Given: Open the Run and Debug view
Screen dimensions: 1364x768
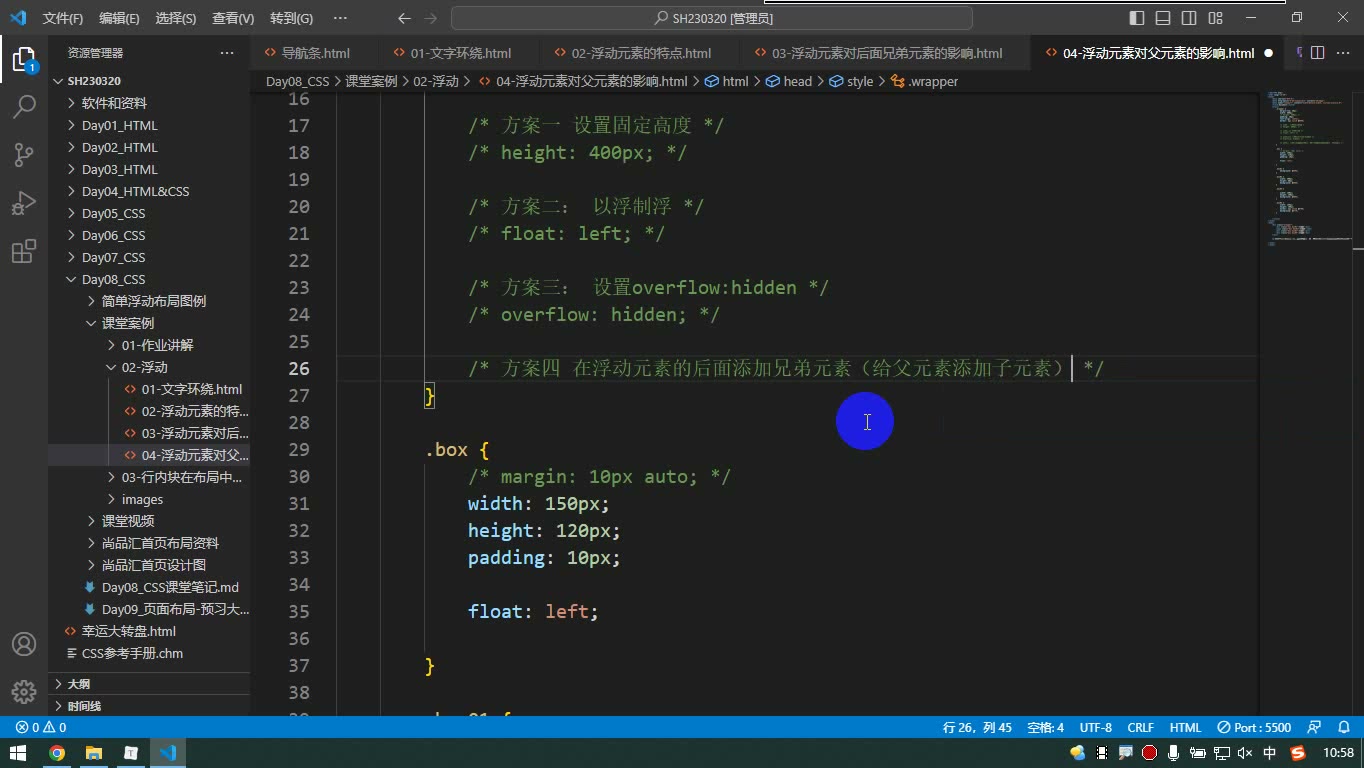Looking at the screenshot, I should tap(24, 203).
